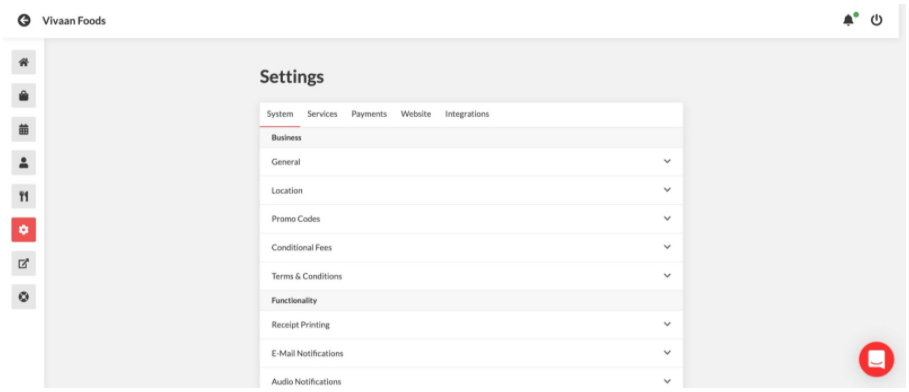Click the back arrow beside Vivaan Foods

pos(24,21)
